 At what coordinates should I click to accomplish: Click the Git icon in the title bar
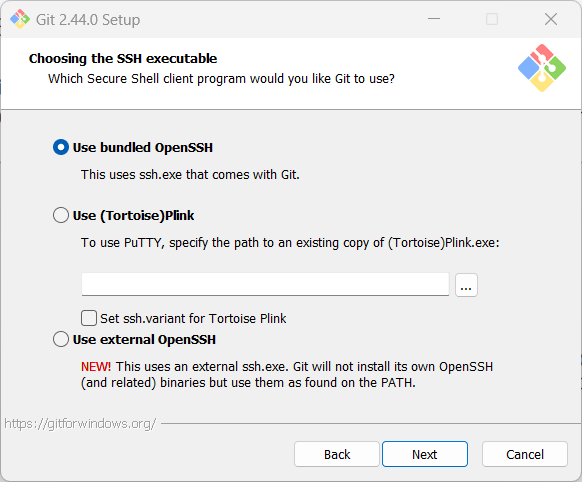click(20, 19)
